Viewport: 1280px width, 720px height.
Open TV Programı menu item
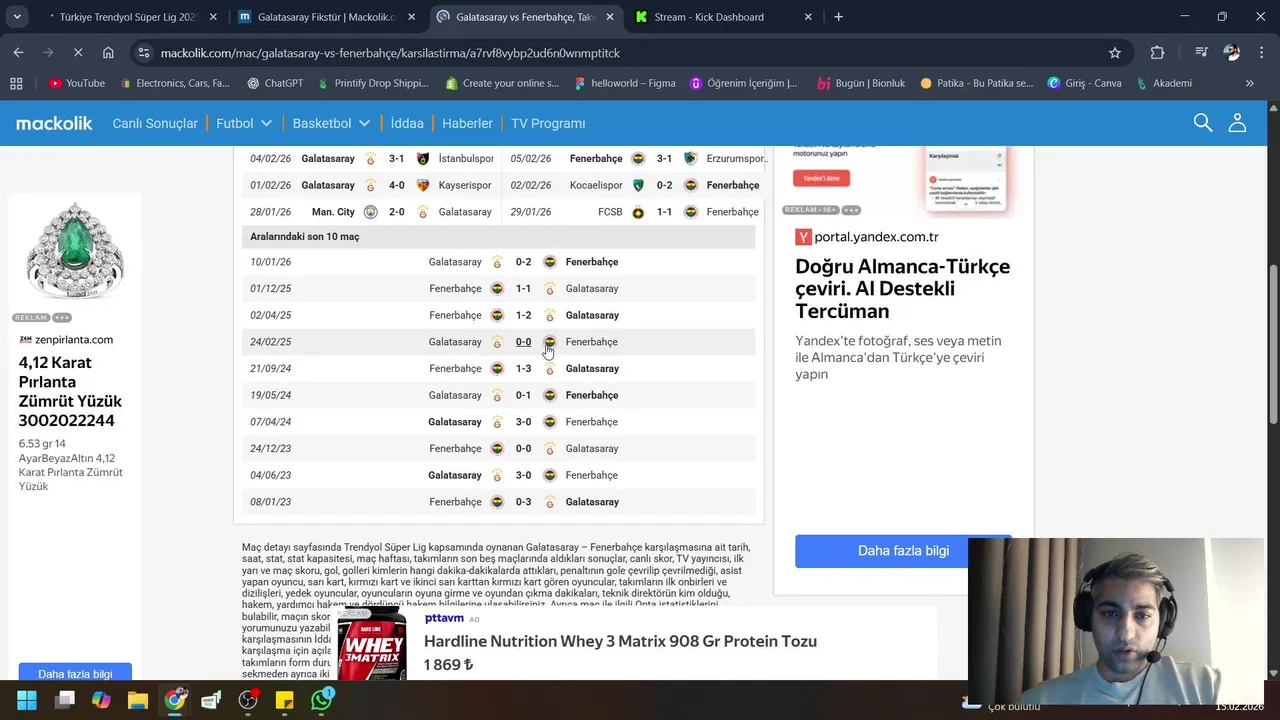tap(548, 123)
